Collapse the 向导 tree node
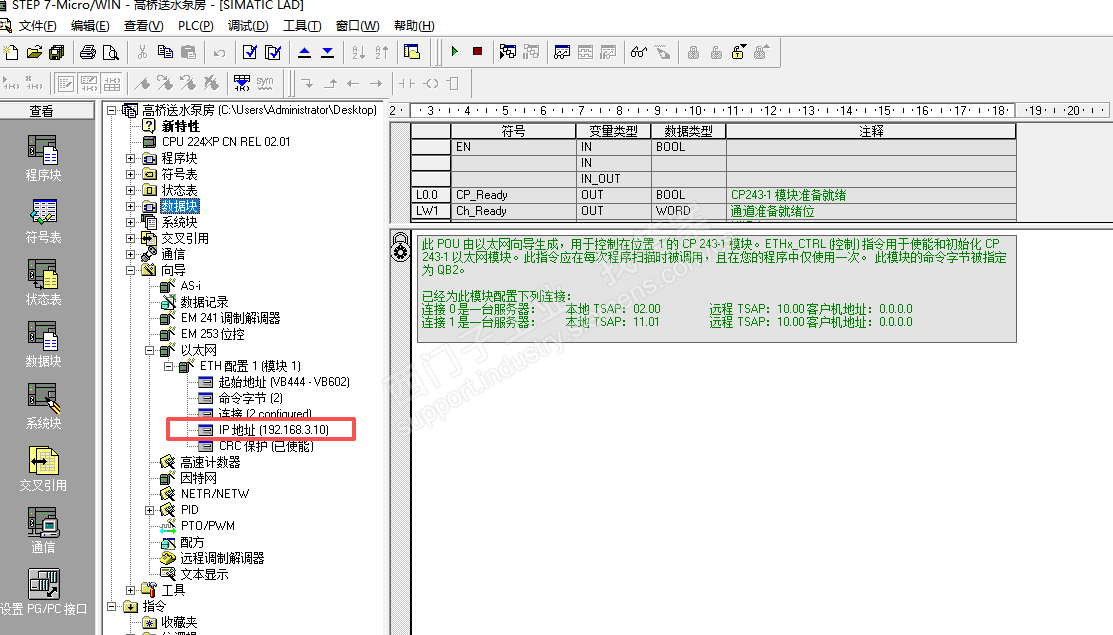 (131, 270)
